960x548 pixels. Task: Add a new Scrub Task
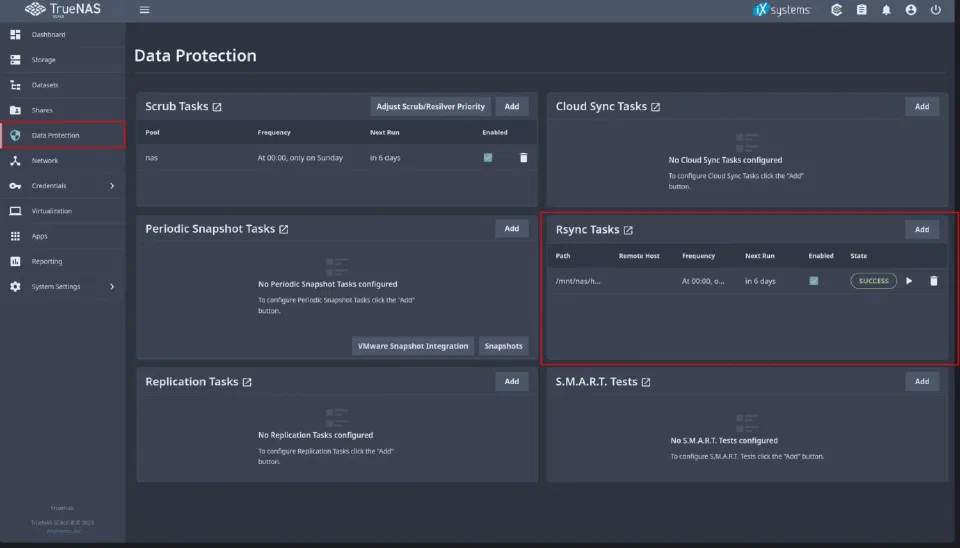pyautogui.click(x=512, y=107)
